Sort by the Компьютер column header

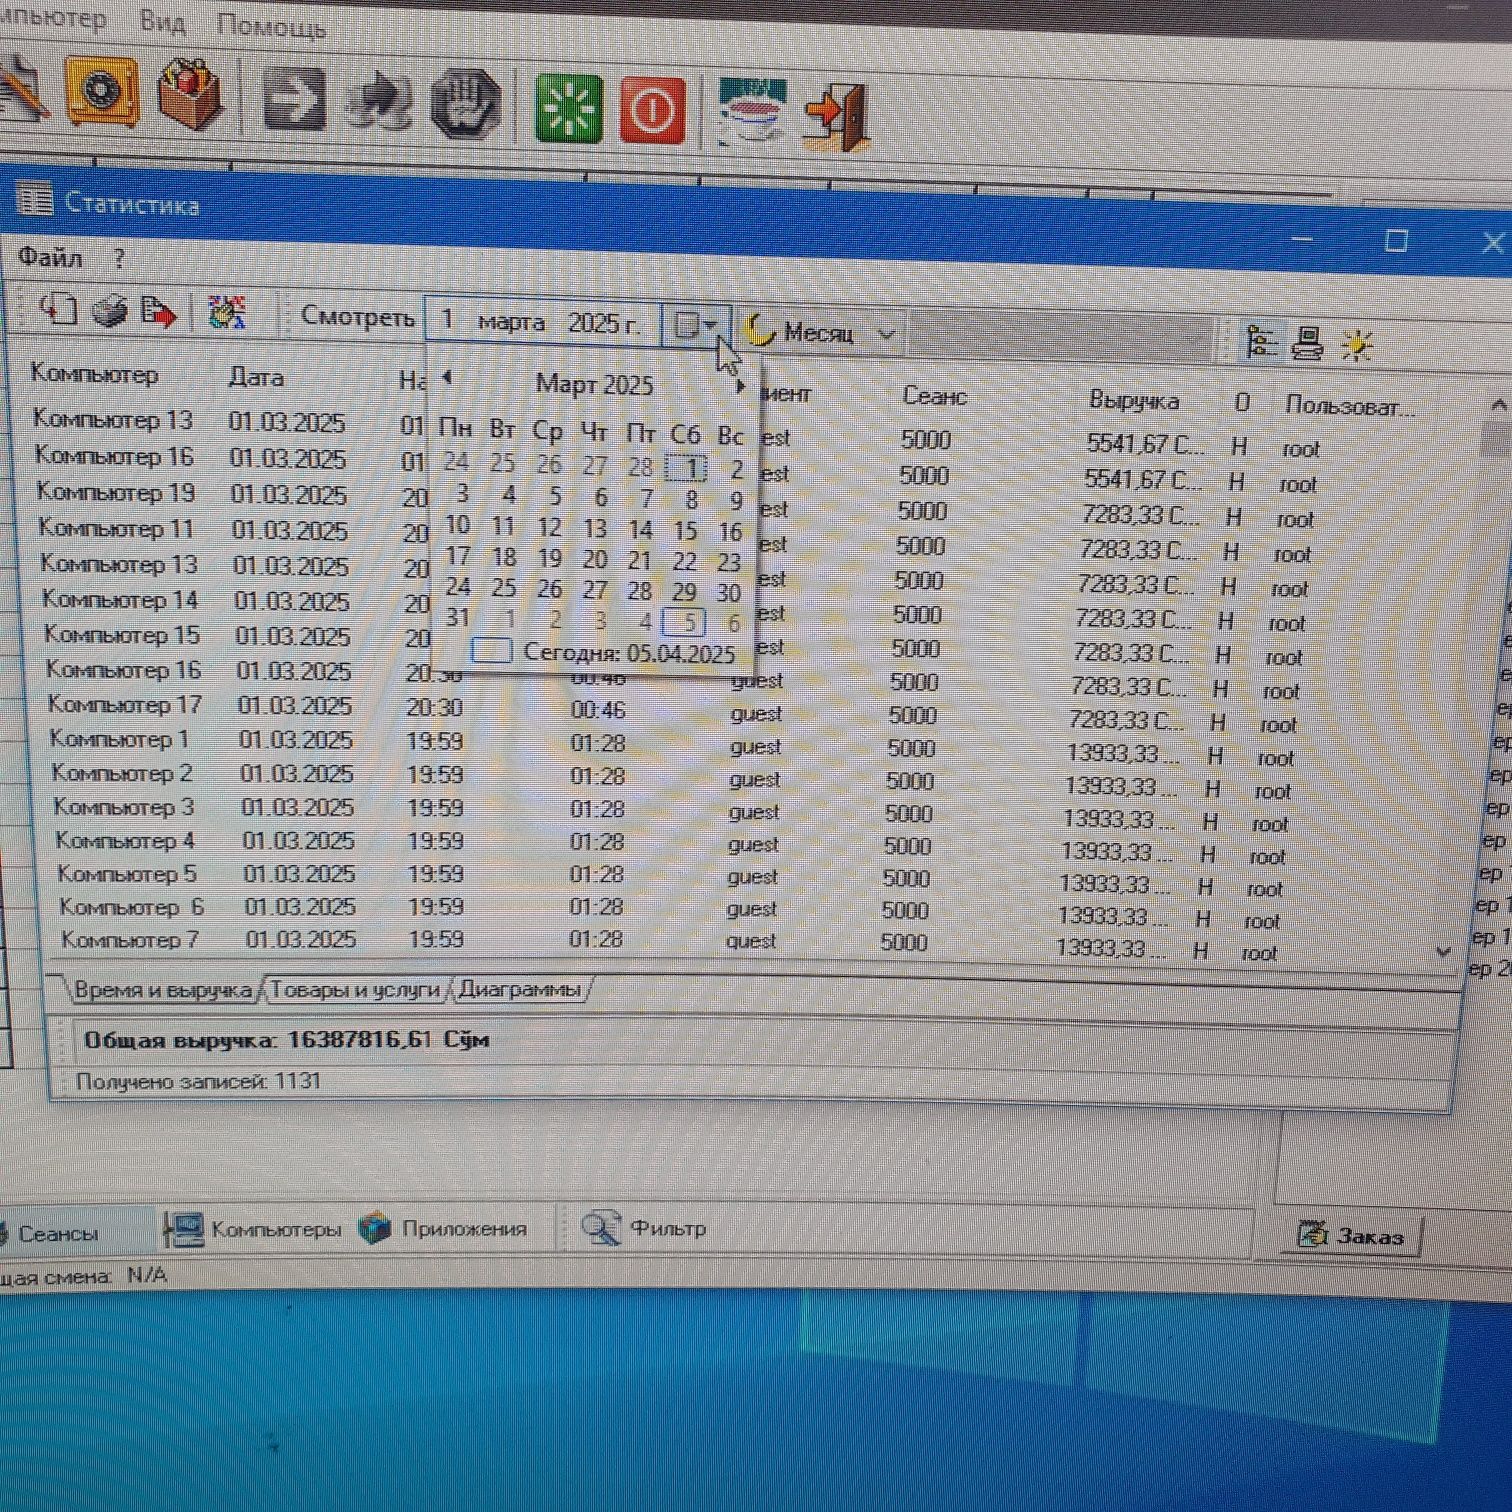point(94,374)
